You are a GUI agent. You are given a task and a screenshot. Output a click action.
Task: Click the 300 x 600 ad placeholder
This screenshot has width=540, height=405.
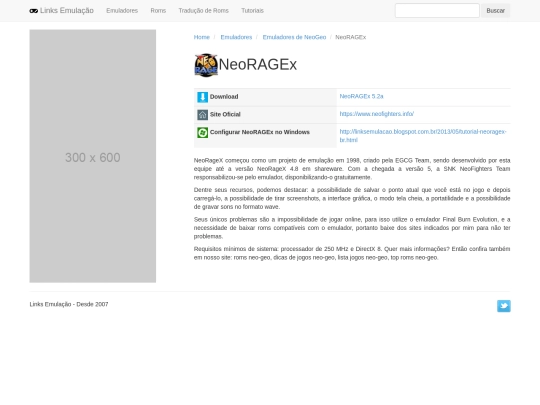[93, 156]
